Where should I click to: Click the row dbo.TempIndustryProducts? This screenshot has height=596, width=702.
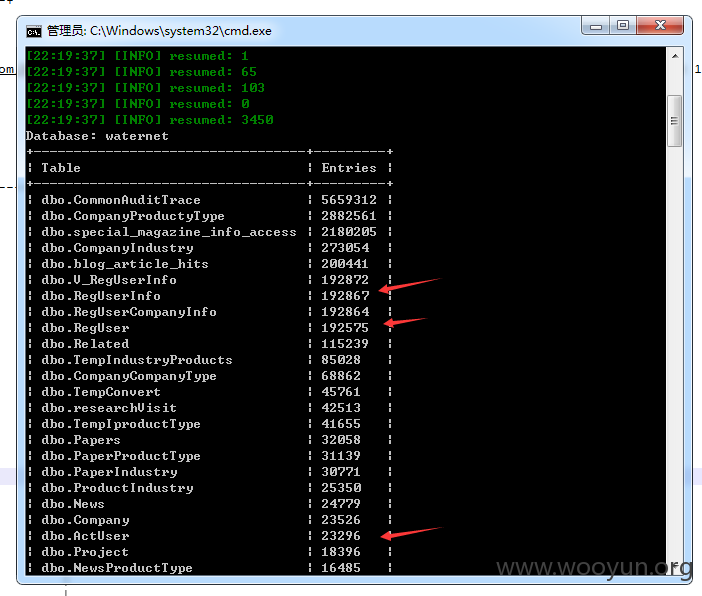pos(210,360)
